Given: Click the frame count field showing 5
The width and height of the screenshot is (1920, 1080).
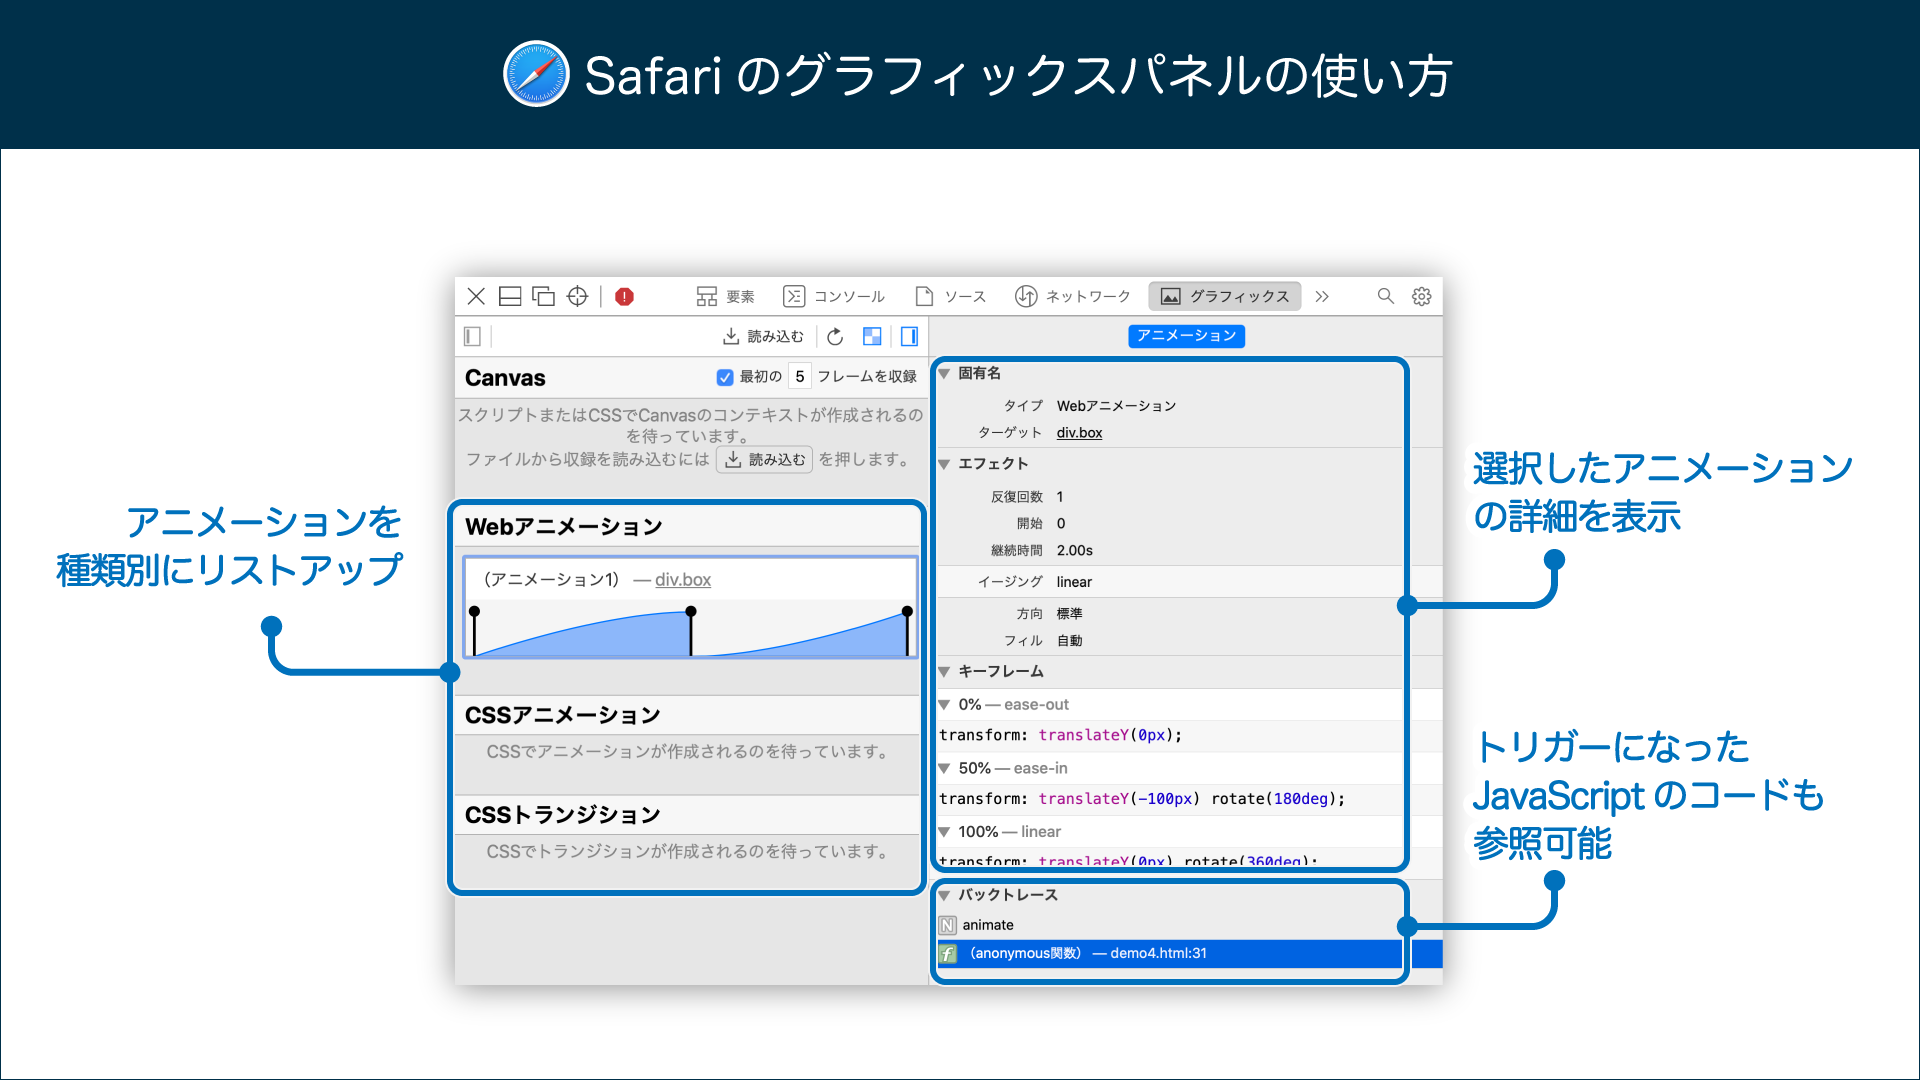Looking at the screenshot, I should click(799, 377).
